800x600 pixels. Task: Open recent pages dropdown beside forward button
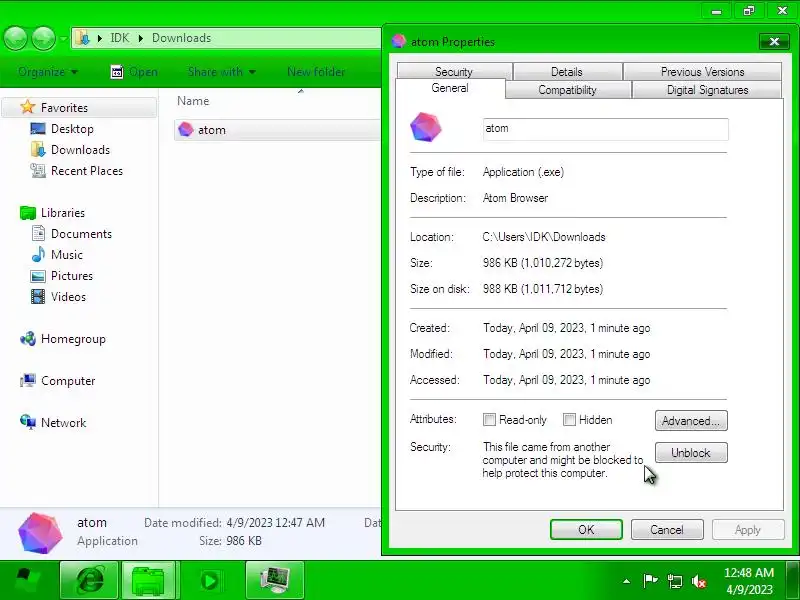pos(63,39)
